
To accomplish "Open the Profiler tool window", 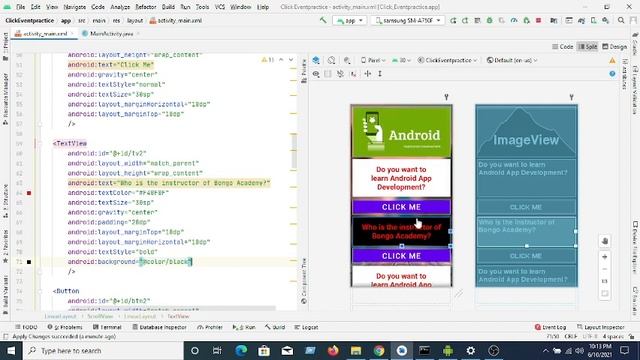I will click(x=210, y=327).
